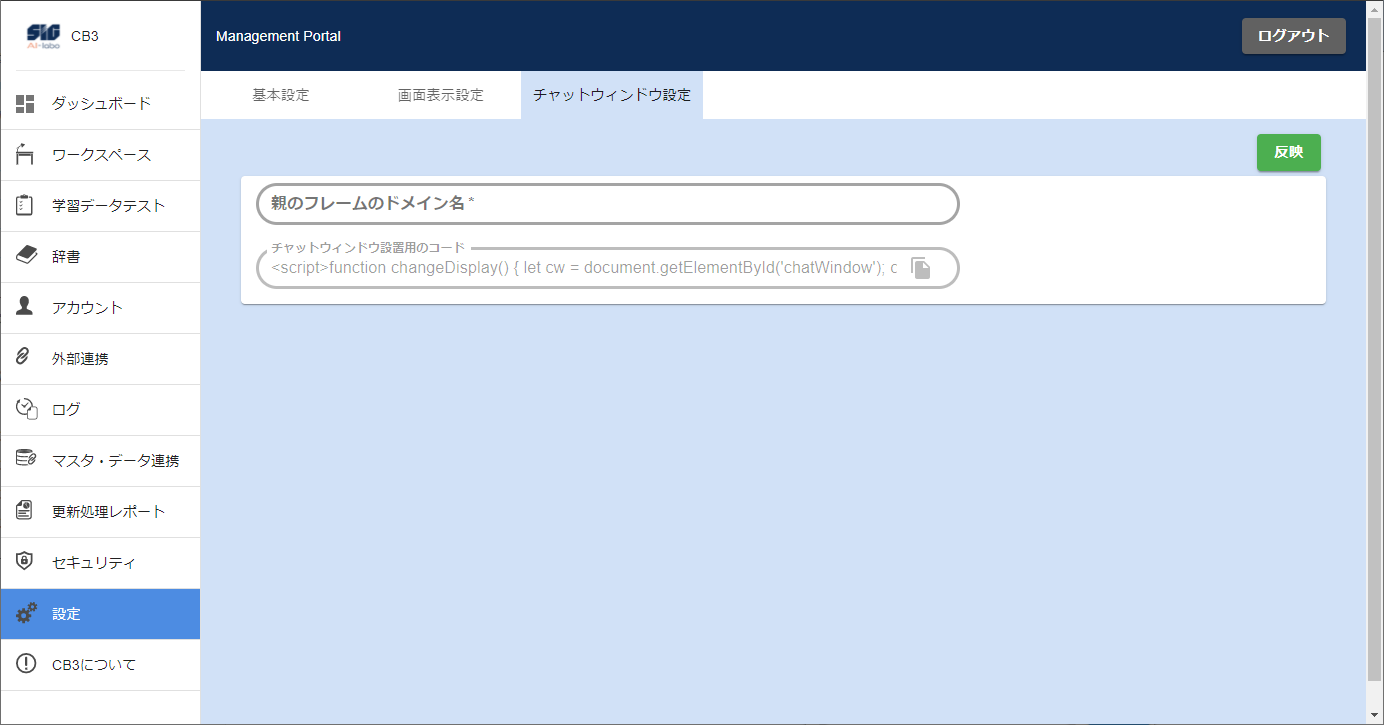1384x725 pixels.
Task: Click the clipboard icon for 学習データテスト
Action: [x=26, y=205]
